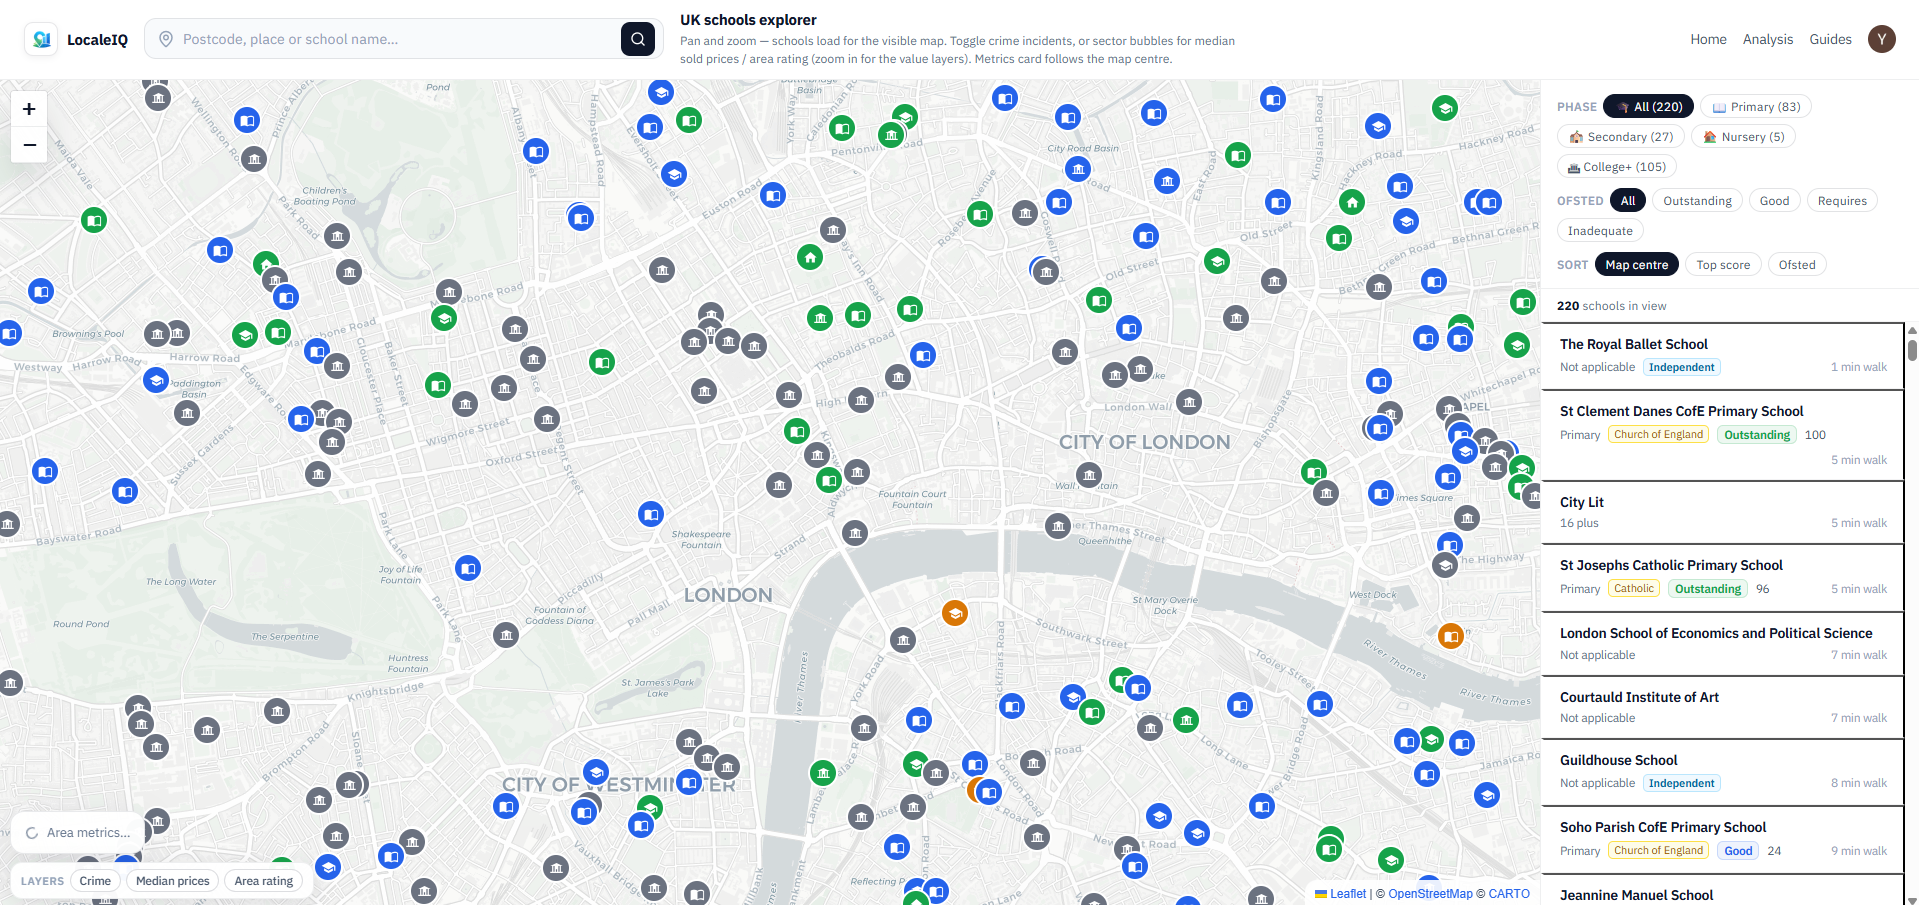The width and height of the screenshot is (1919, 905).
Task: Filter by Nursery (5) phase
Action: (1744, 137)
